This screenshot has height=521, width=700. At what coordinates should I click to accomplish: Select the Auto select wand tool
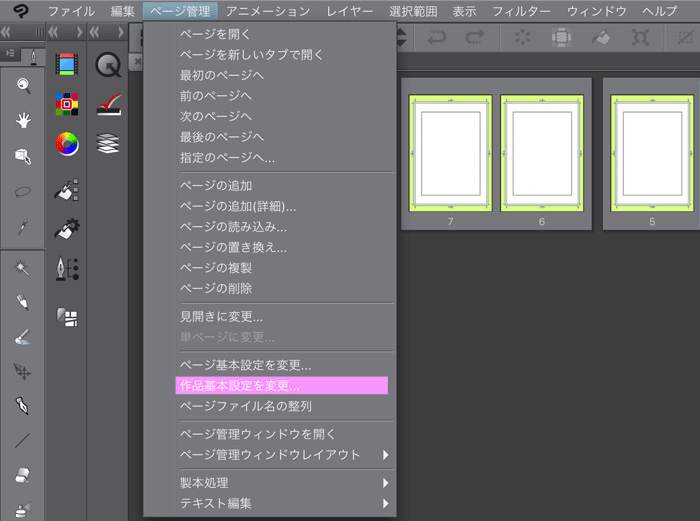(x=21, y=267)
